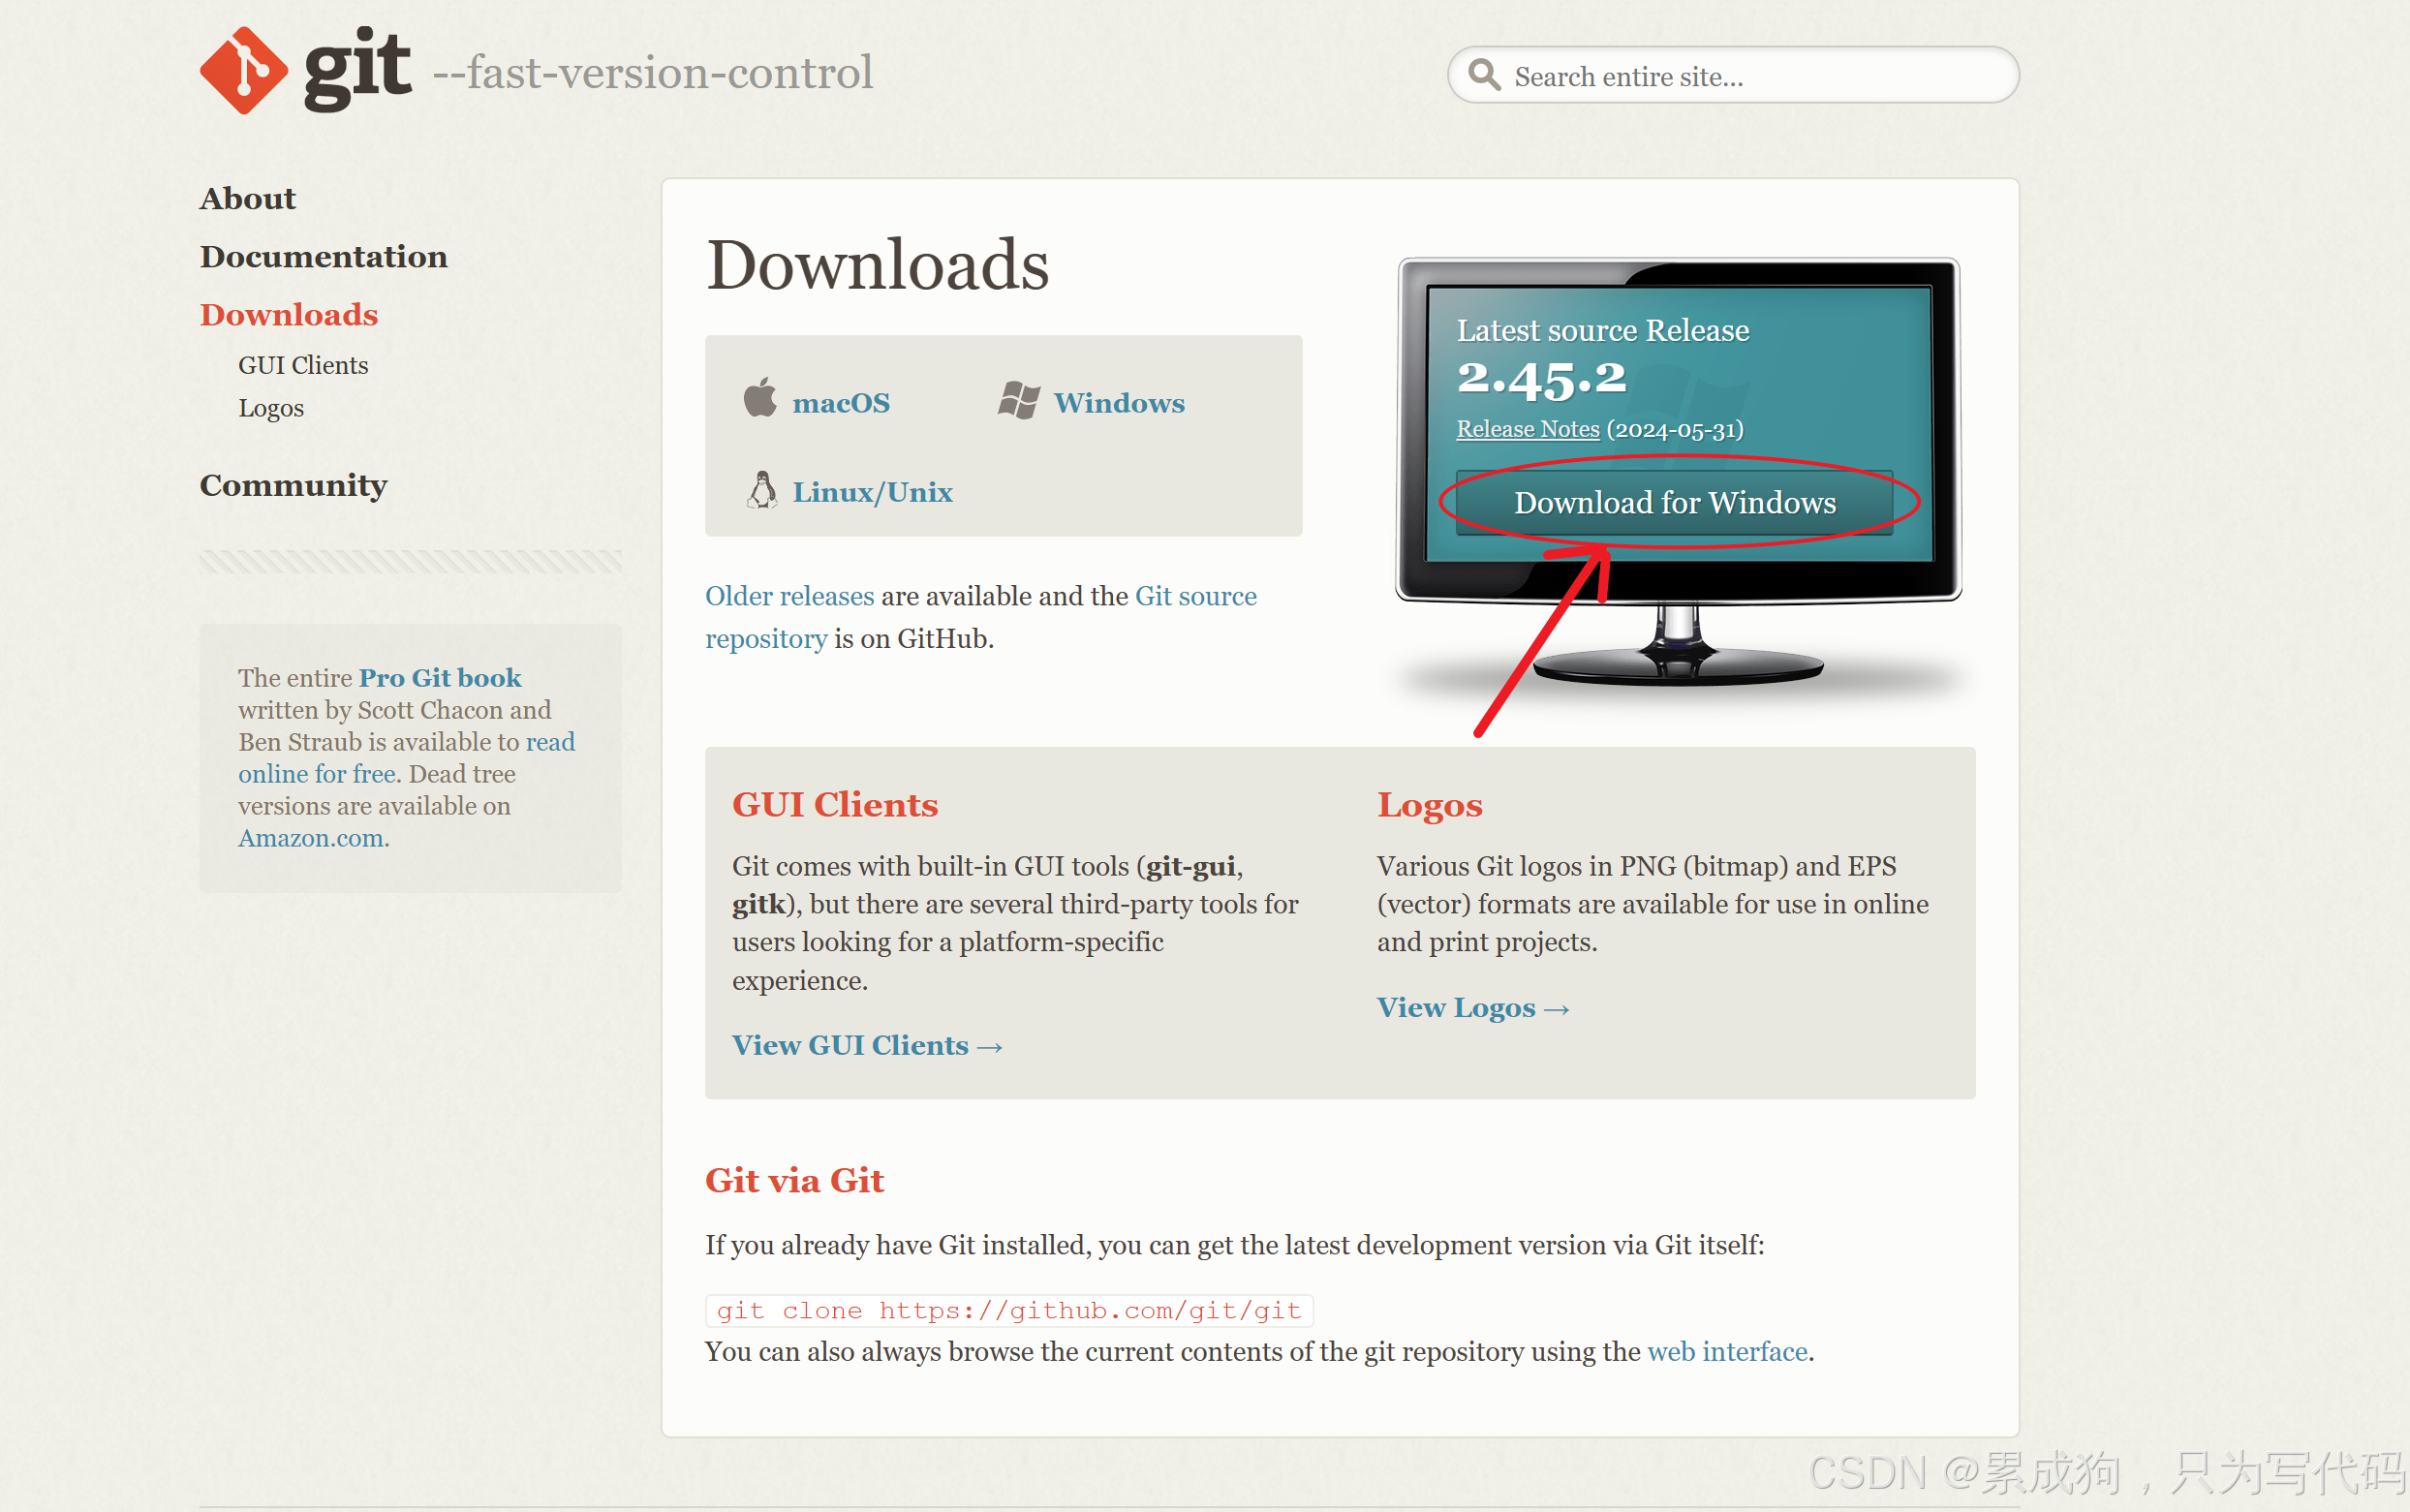The image size is (2410, 1512).
Task: Open the Release Notes link
Action: tap(1528, 429)
